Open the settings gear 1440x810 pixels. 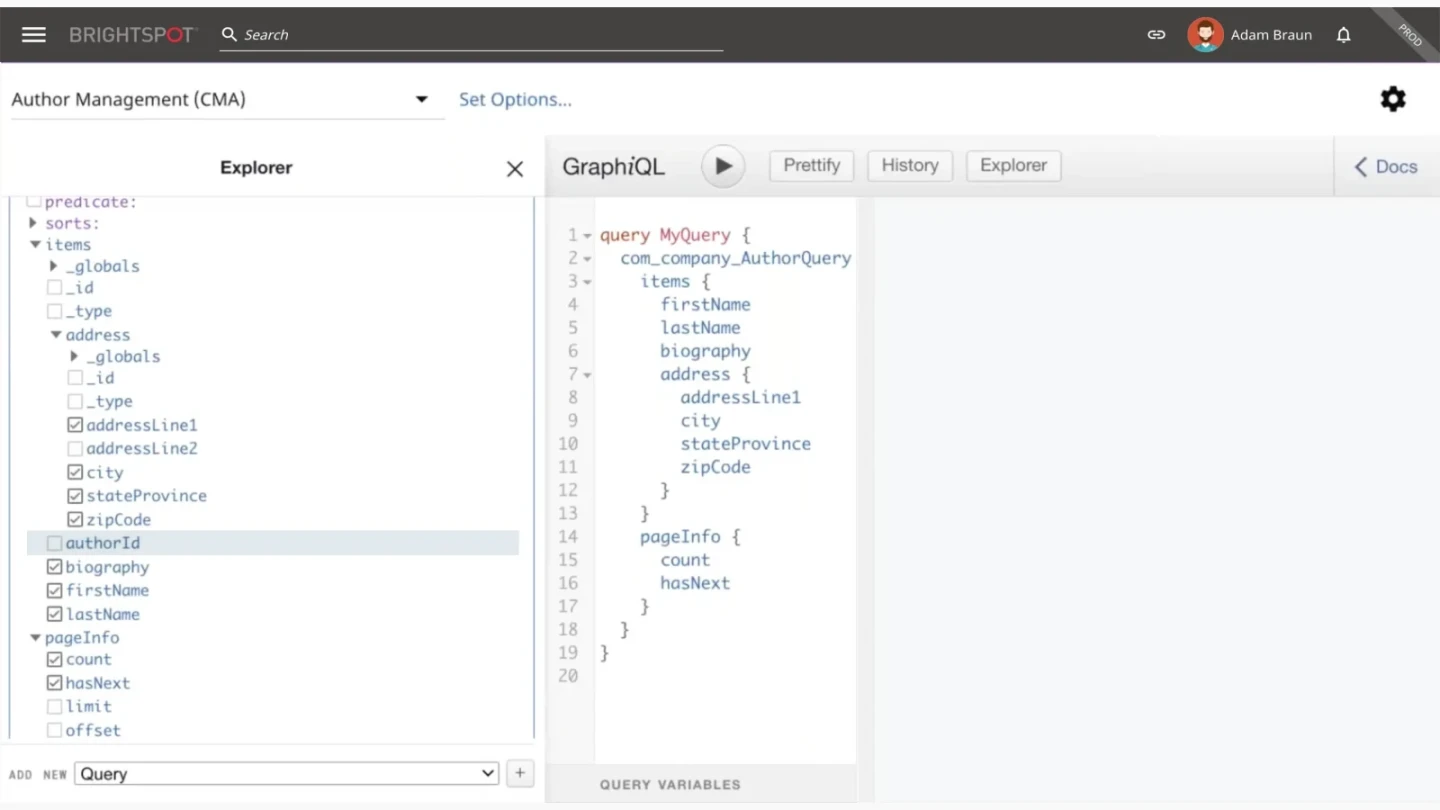[x=1393, y=99]
